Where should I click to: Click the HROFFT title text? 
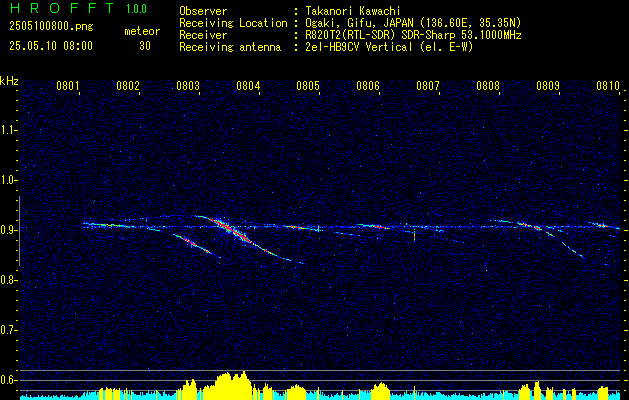pos(62,8)
